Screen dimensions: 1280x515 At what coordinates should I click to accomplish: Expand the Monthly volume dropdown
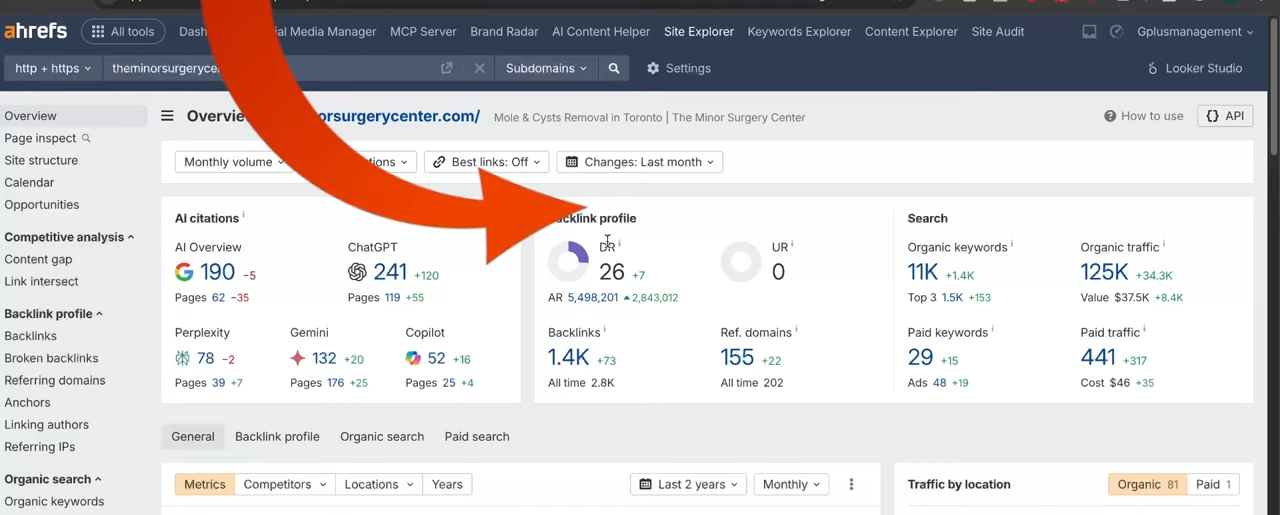coord(234,162)
